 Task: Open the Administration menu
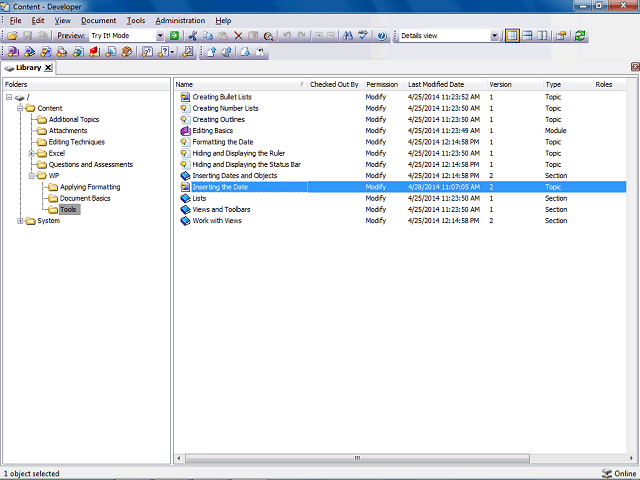coord(180,20)
